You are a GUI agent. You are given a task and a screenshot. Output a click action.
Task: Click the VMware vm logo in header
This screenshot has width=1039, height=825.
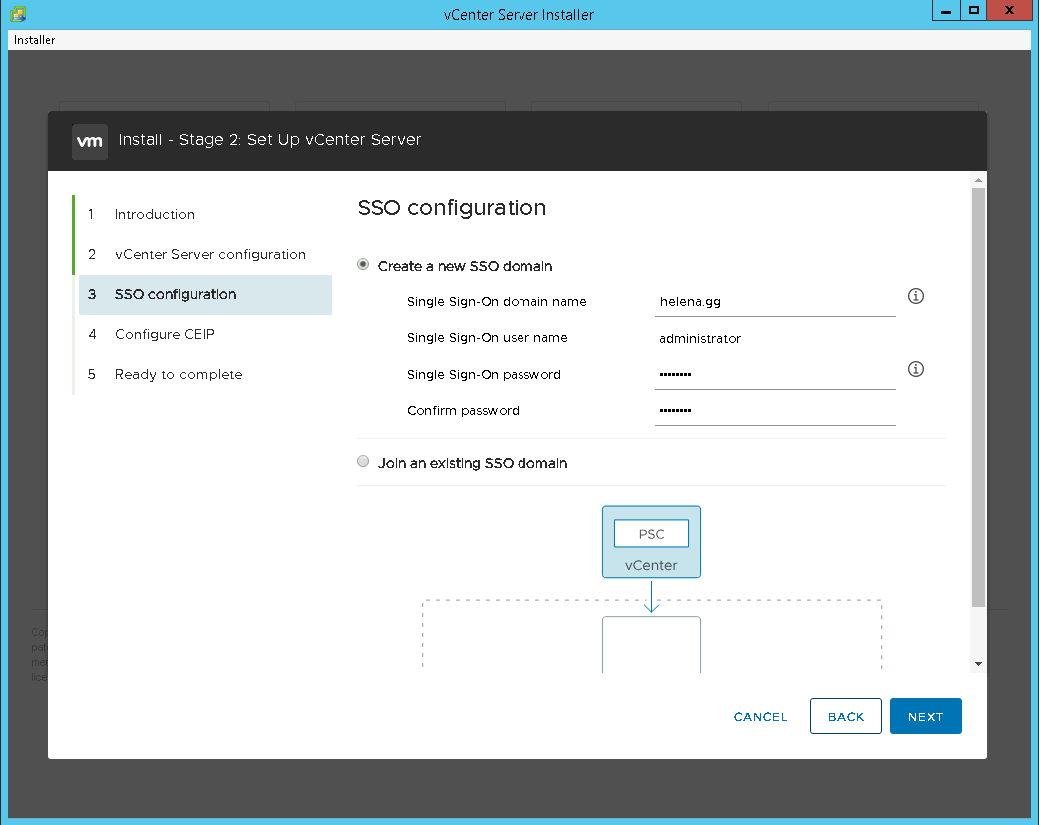coord(90,141)
